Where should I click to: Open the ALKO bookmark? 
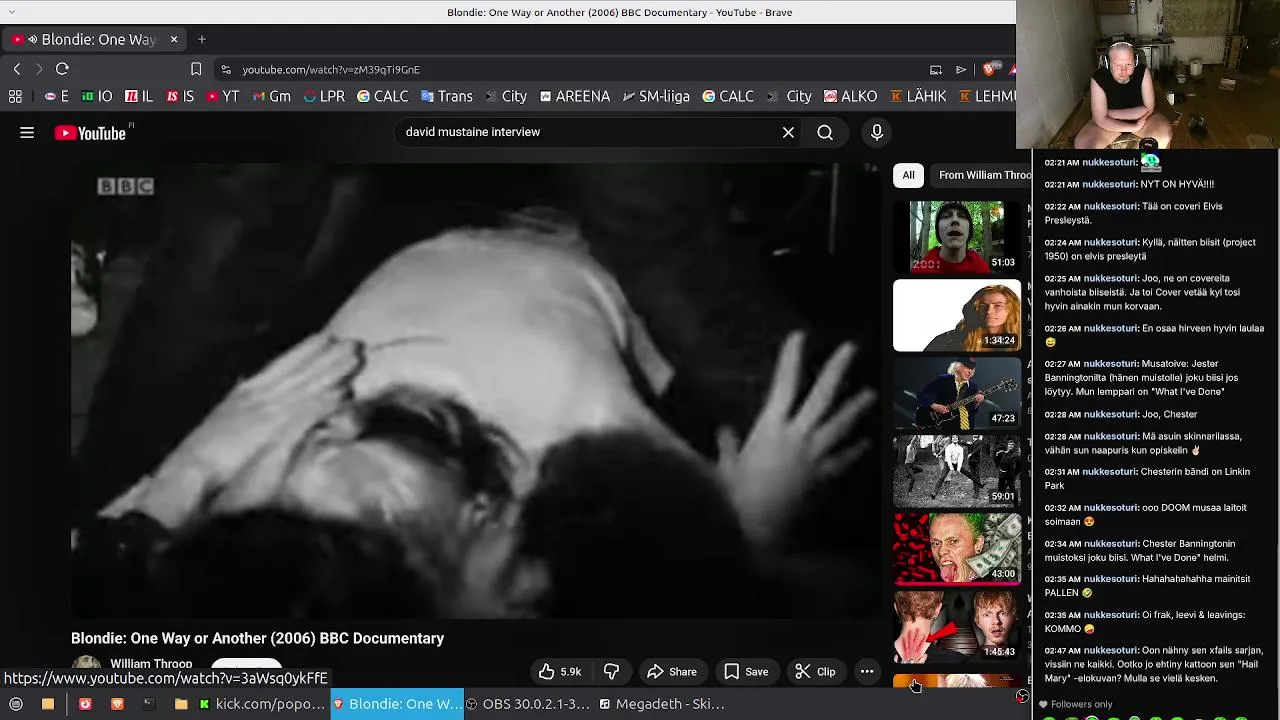point(850,96)
